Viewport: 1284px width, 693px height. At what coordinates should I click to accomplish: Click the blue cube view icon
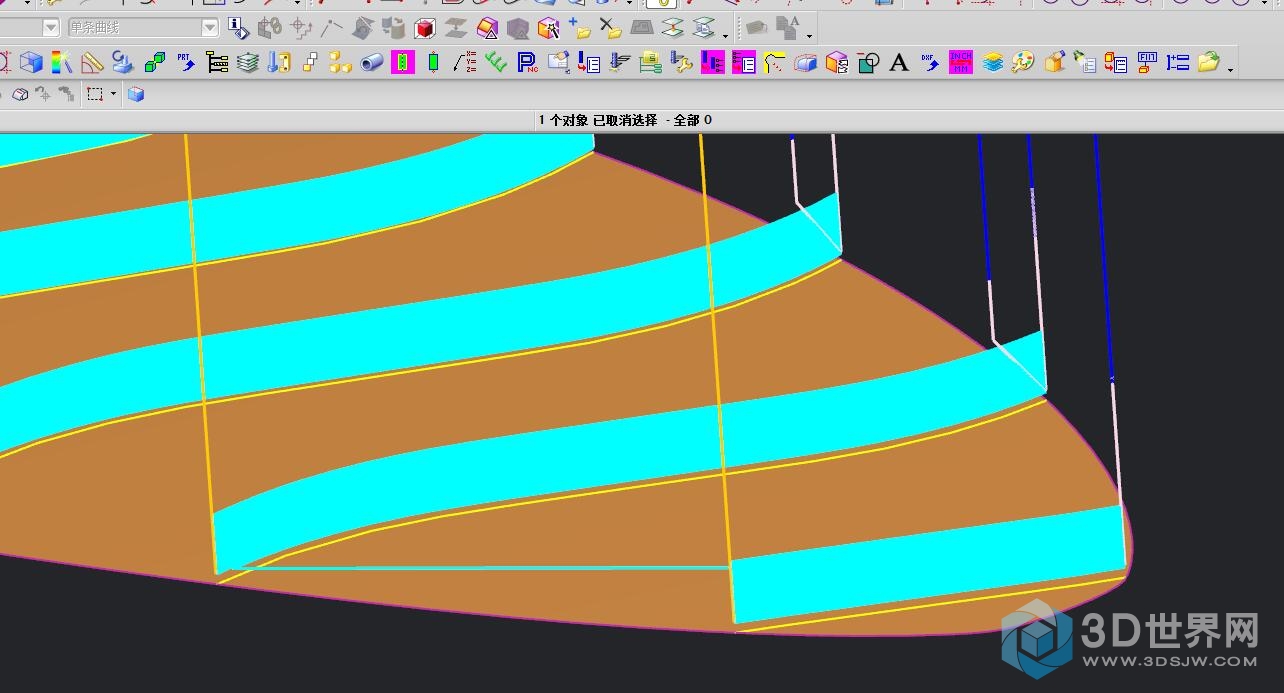(x=137, y=94)
